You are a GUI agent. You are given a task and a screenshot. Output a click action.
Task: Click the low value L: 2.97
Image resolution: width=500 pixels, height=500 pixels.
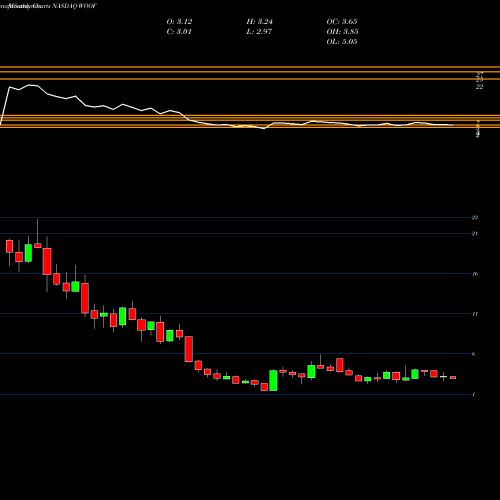[x=259, y=32]
